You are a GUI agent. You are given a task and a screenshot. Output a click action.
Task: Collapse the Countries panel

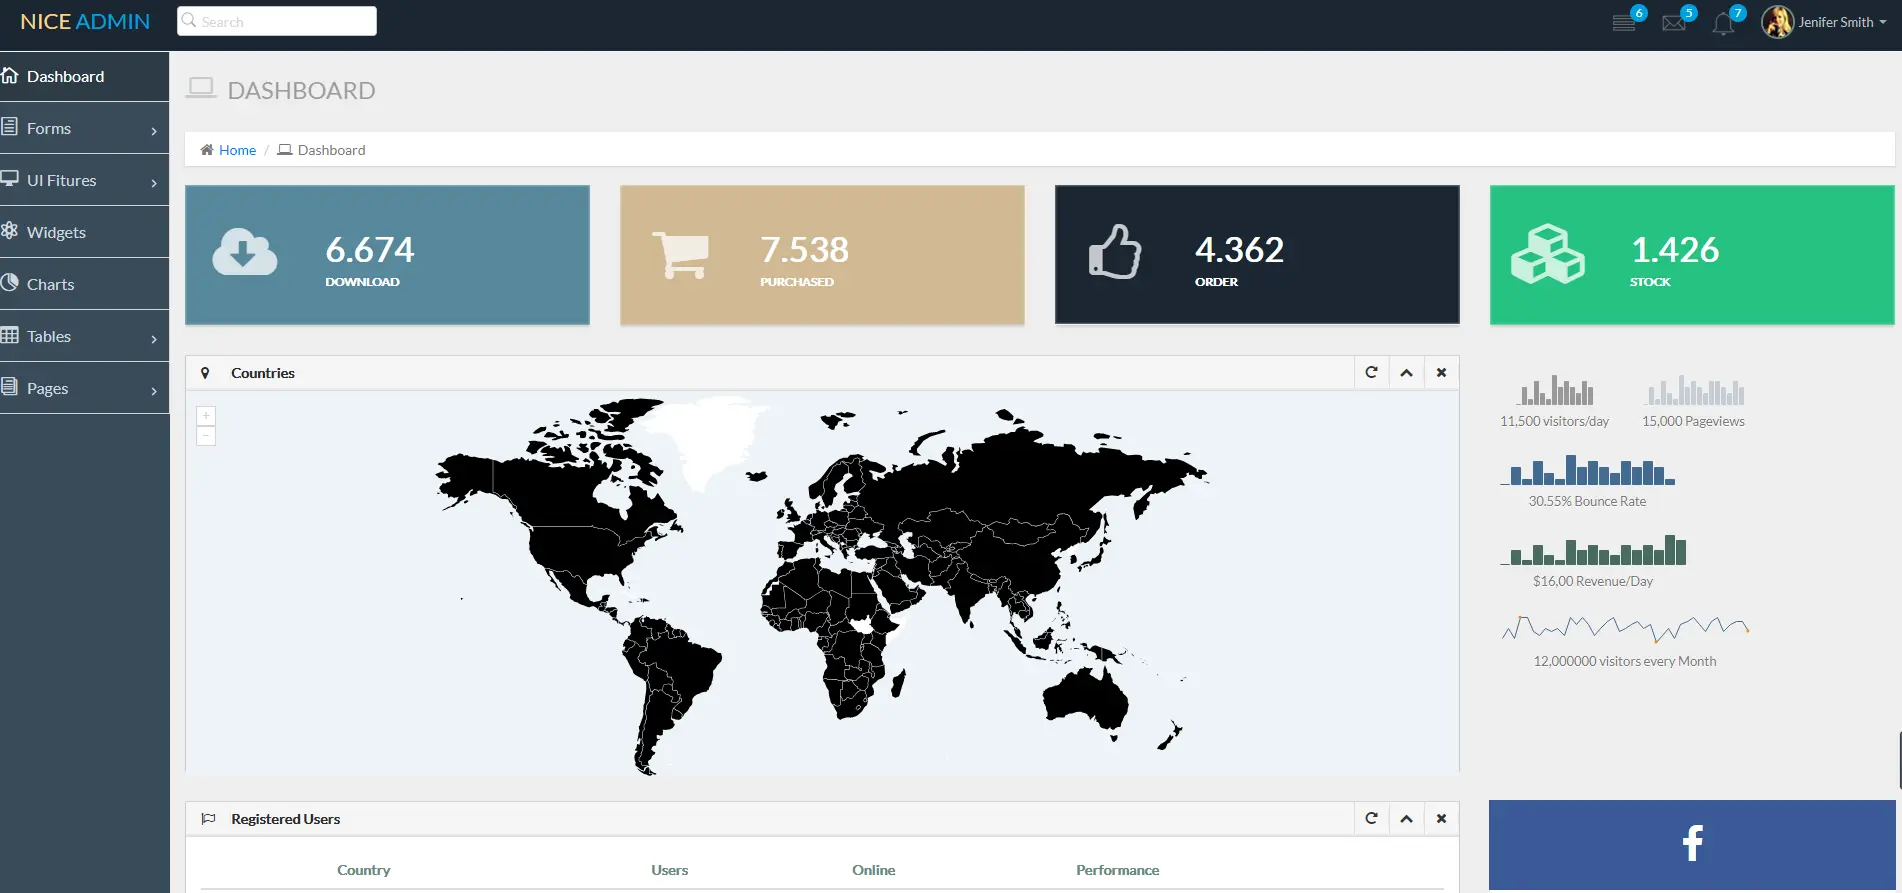click(x=1406, y=373)
